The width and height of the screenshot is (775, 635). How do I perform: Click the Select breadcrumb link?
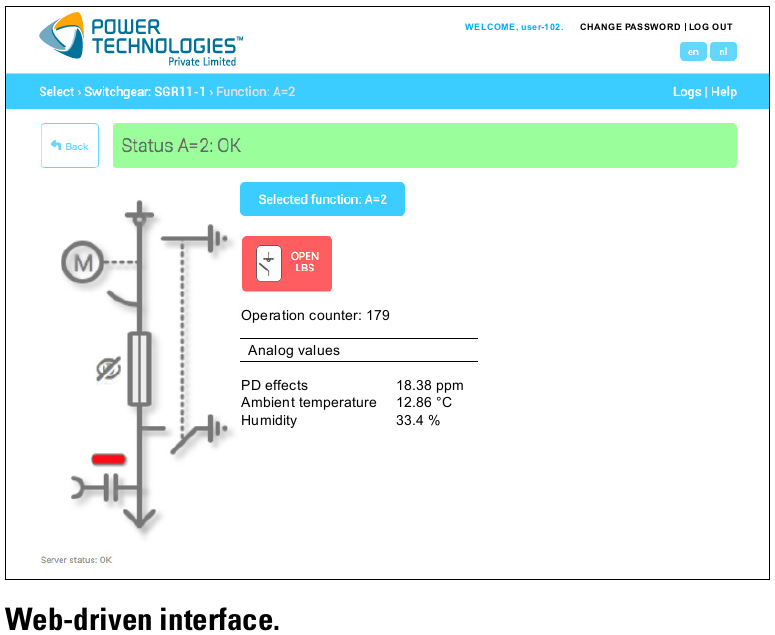(x=56, y=92)
